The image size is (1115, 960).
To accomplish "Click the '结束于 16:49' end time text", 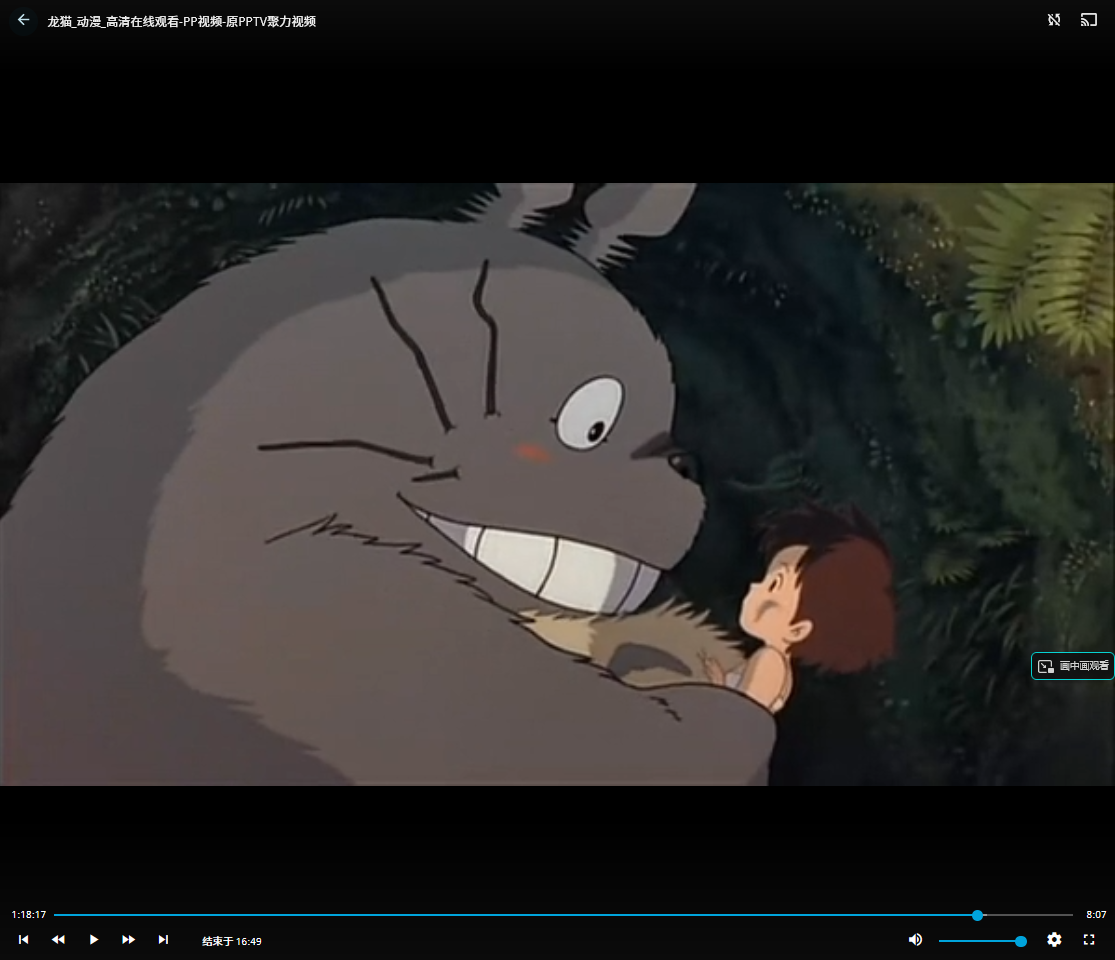I will point(232,941).
